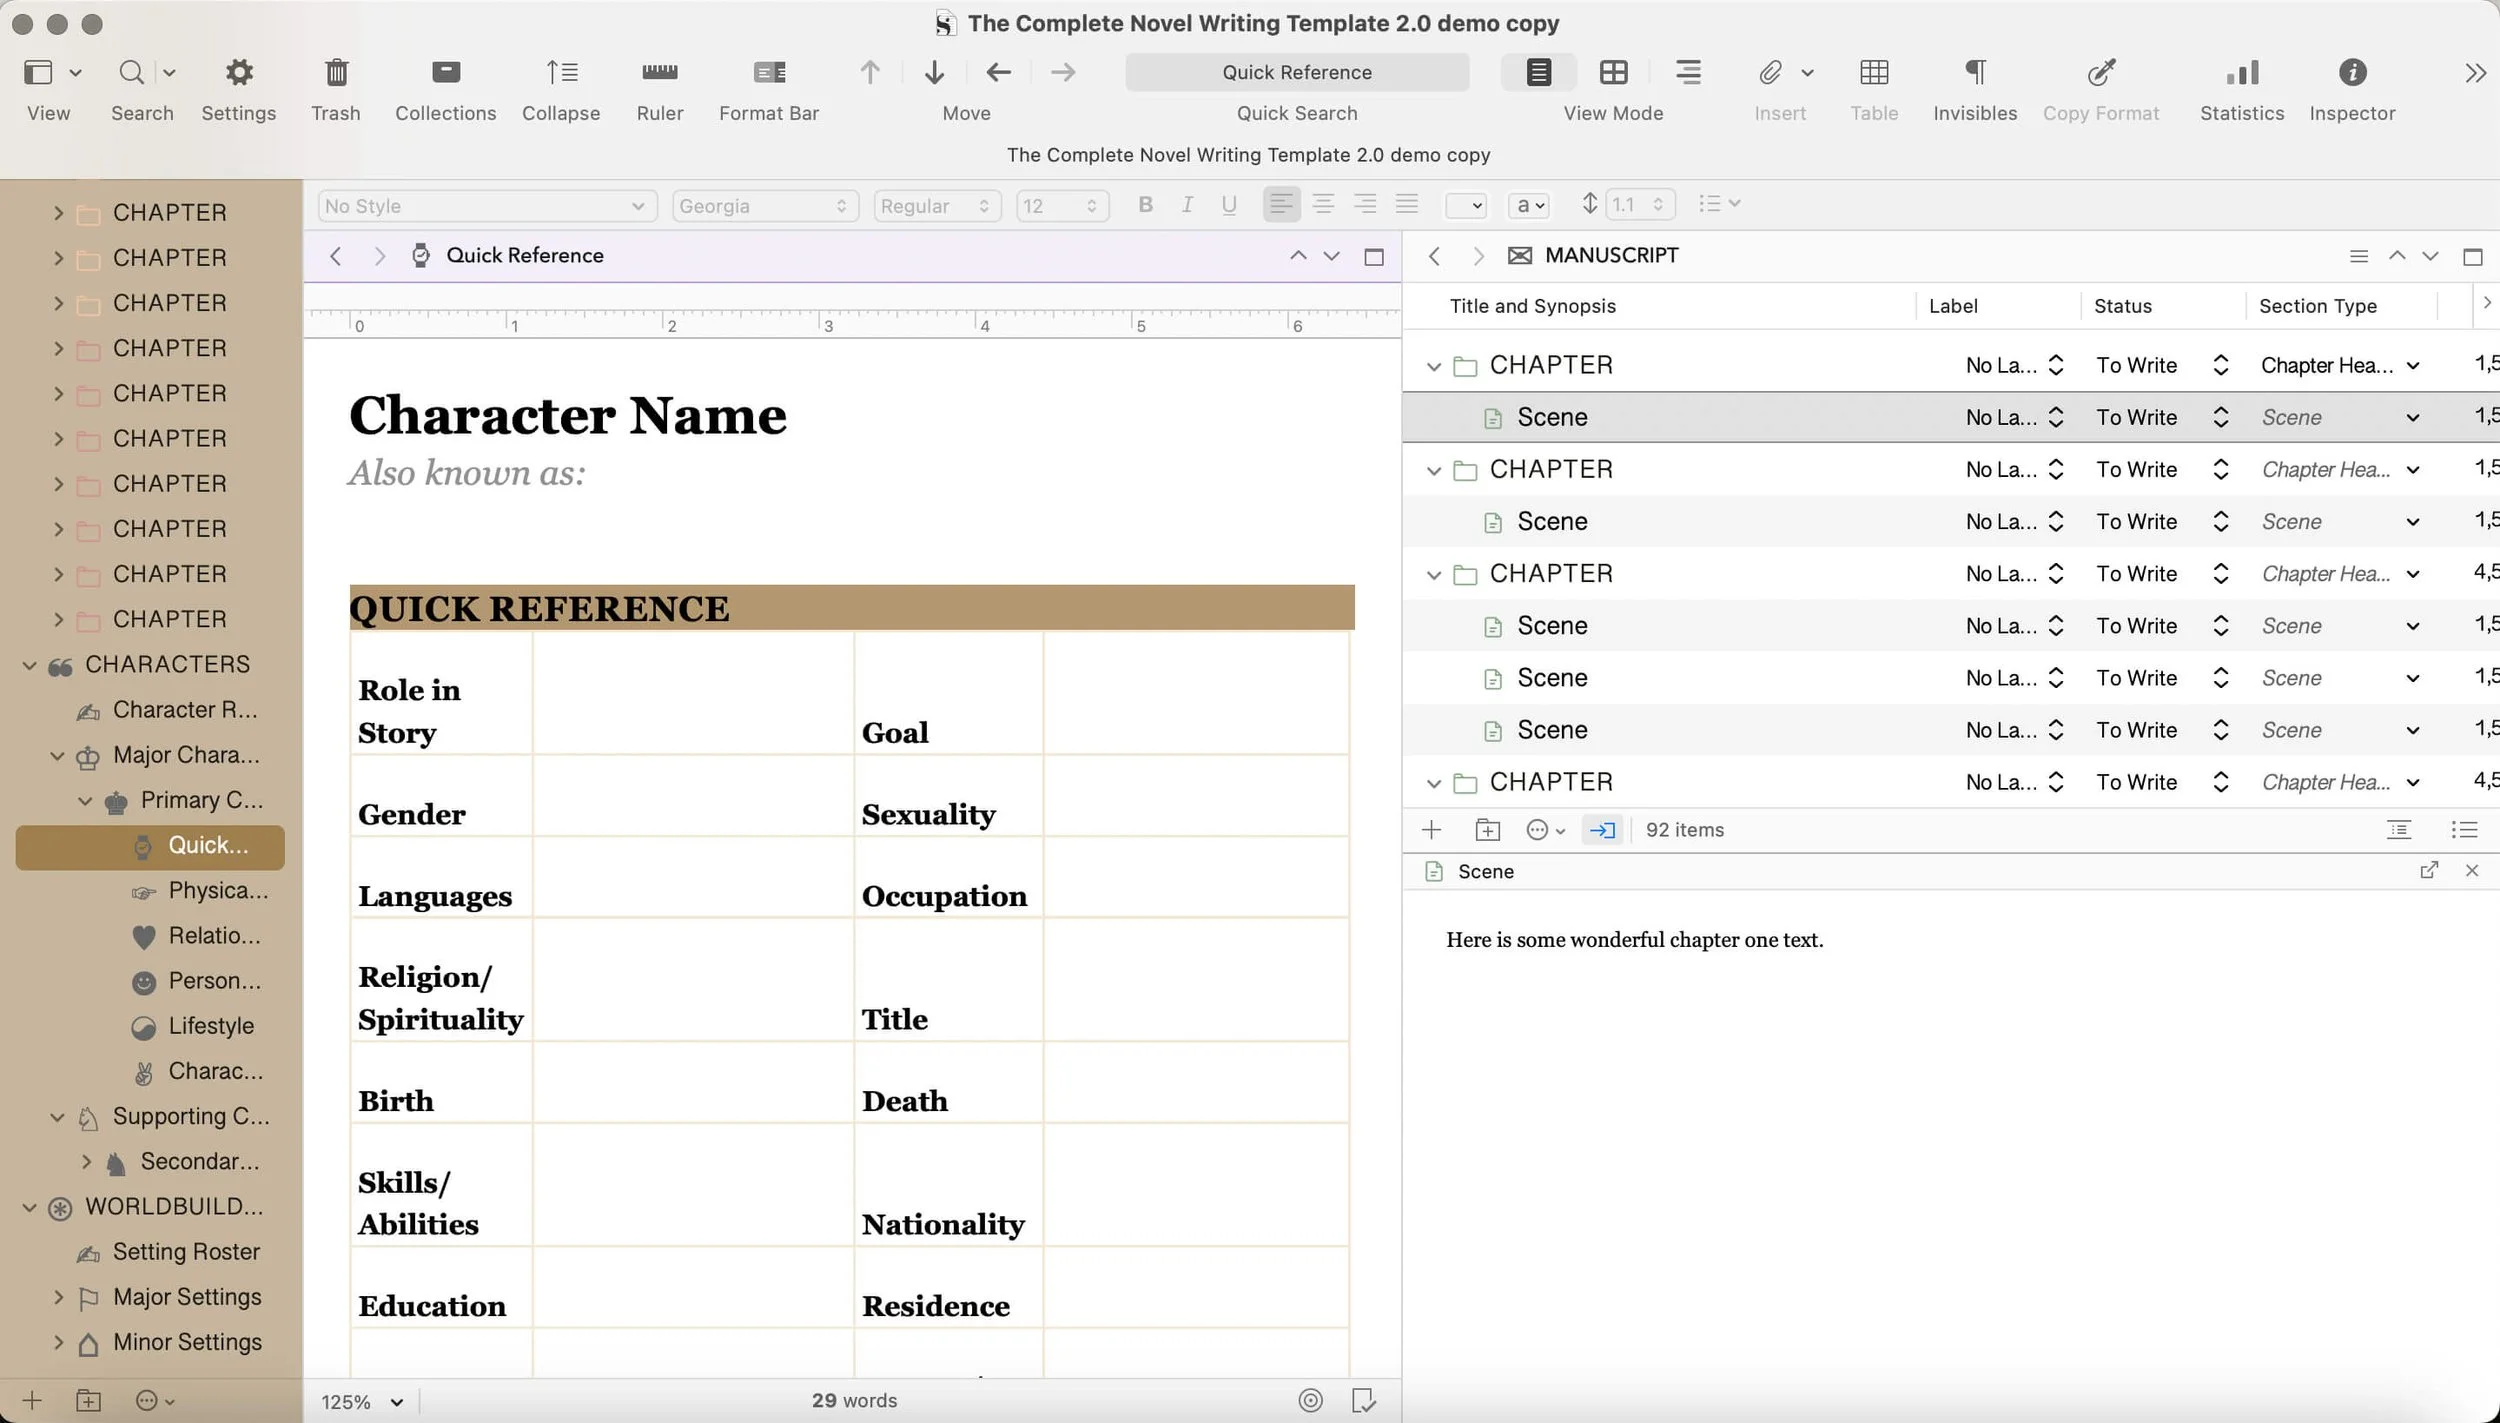This screenshot has width=2500, height=1423.
Task: Click the Section Type column header
Action: coord(2317,306)
